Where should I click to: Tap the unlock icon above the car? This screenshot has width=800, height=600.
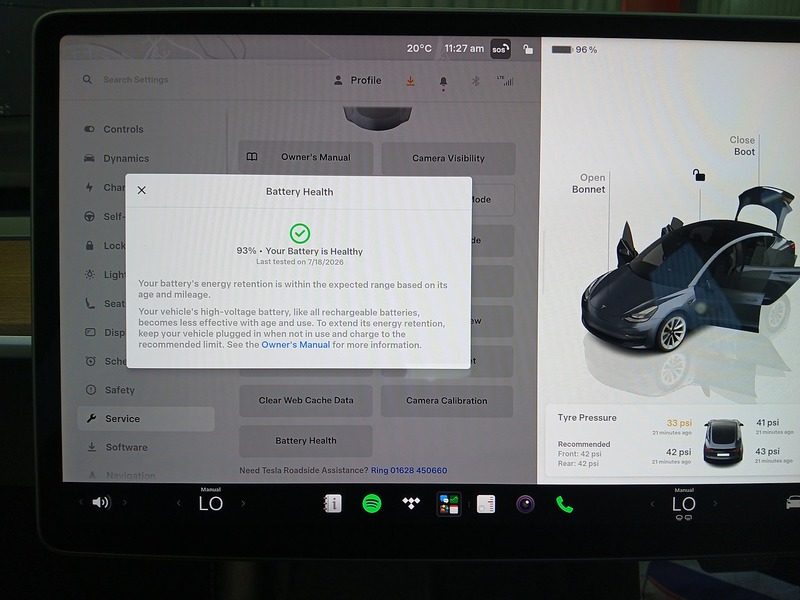(x=698, y=176)
